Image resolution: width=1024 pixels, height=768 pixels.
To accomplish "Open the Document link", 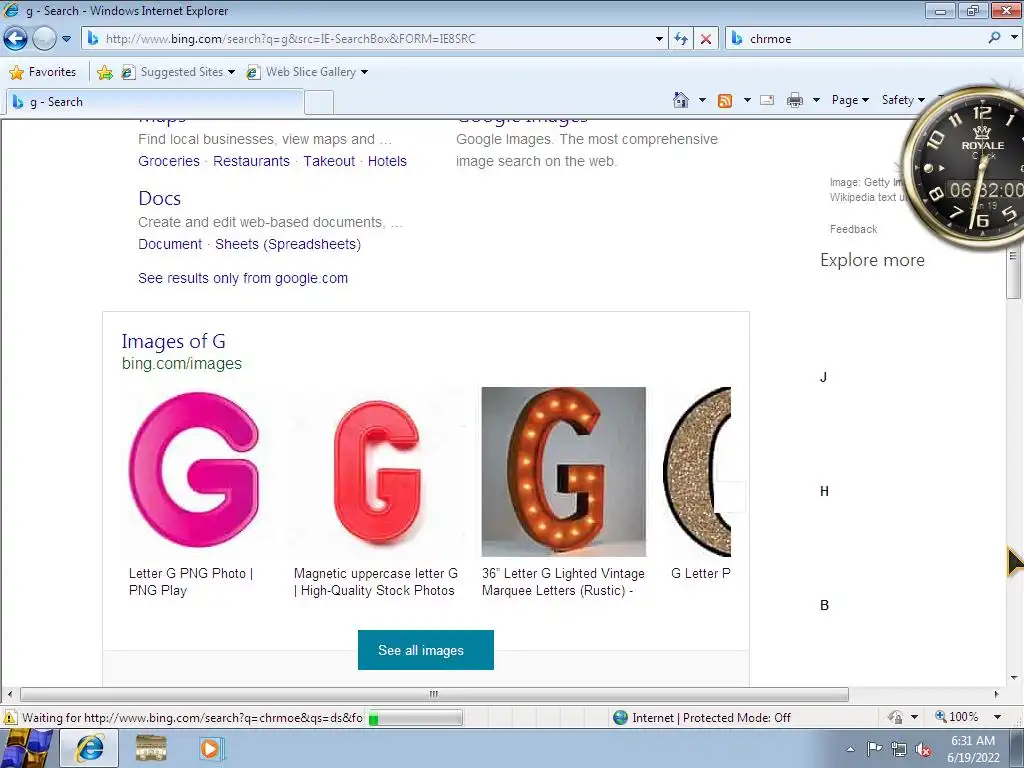I will [170, 244].
